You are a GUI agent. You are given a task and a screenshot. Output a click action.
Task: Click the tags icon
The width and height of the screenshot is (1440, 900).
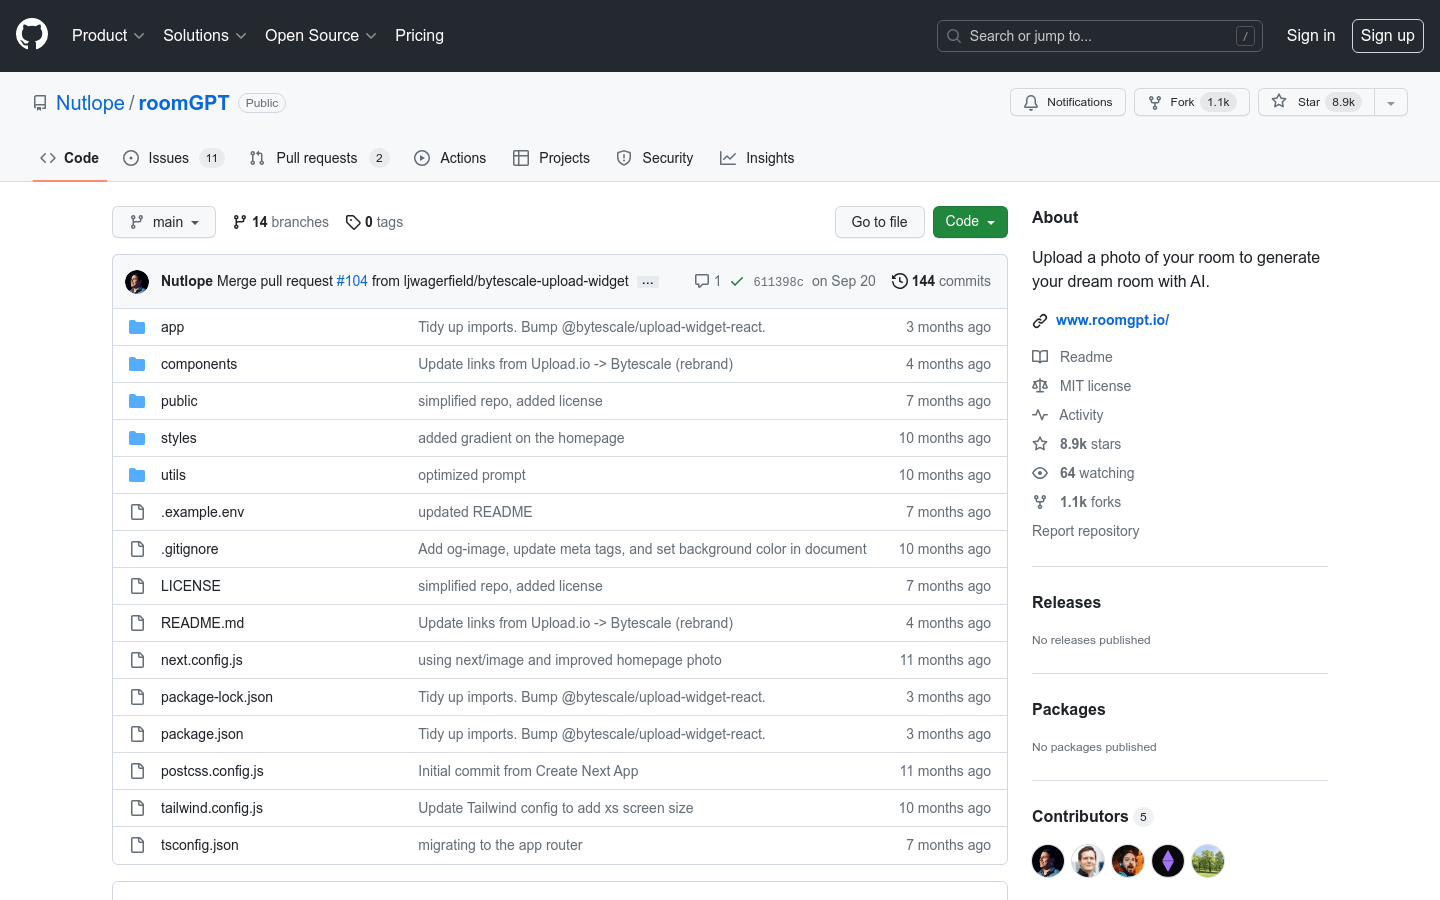point(353,222)
